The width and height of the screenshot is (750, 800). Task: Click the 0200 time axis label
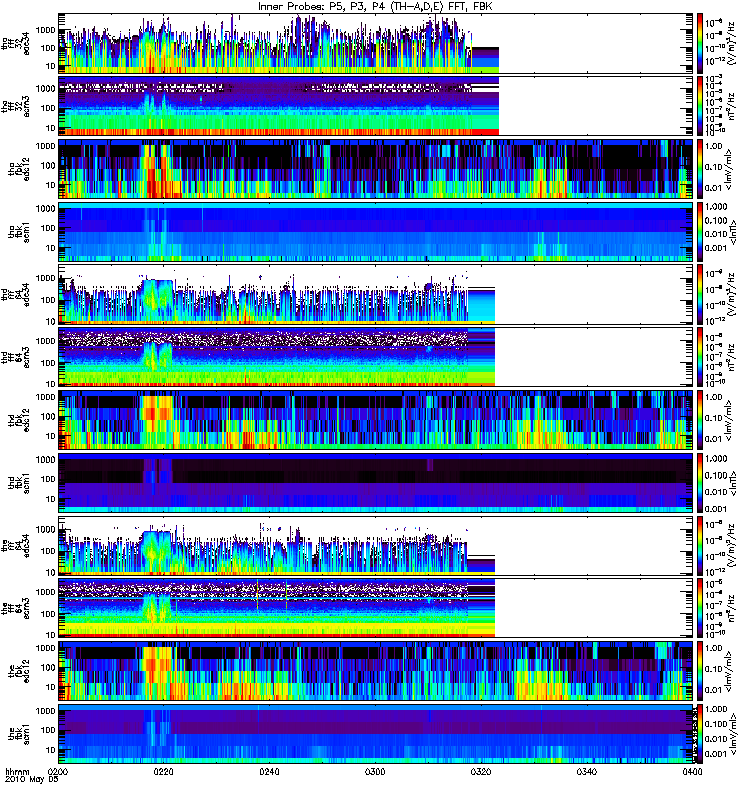(58, 772)
